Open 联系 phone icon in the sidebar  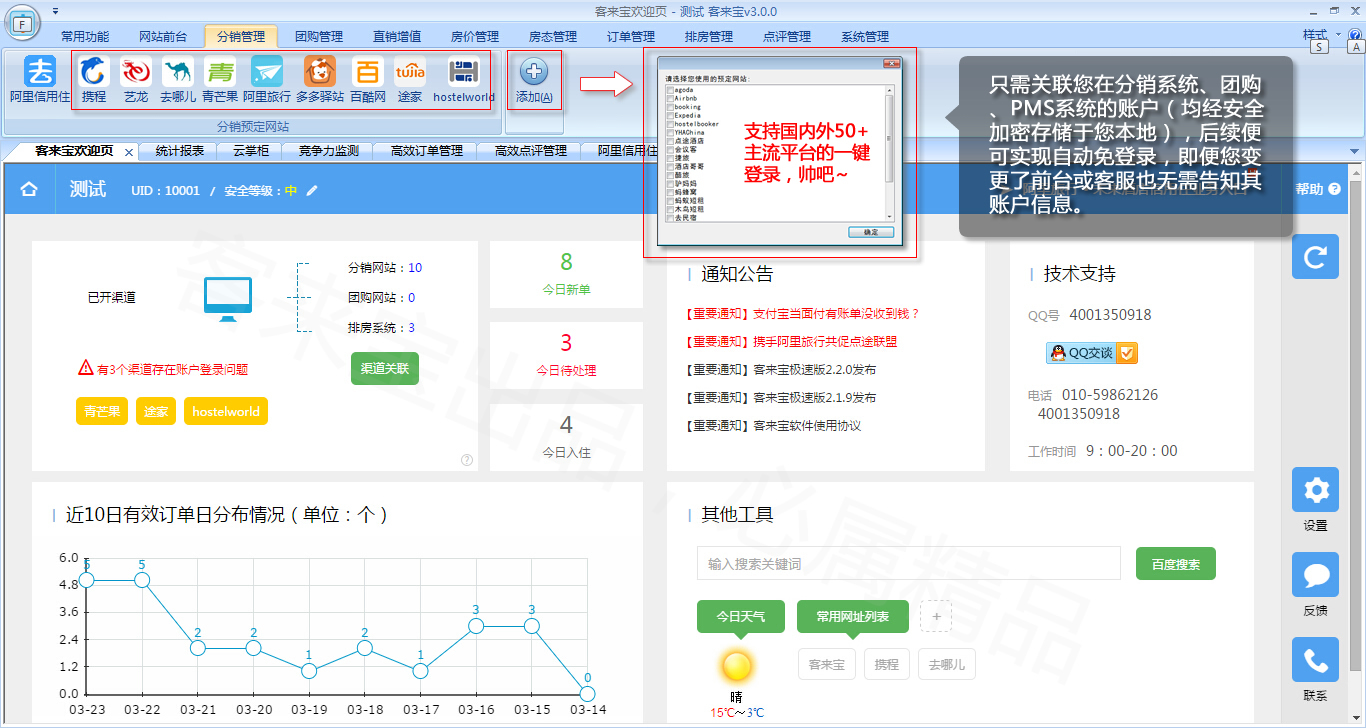click(1316, 661)
